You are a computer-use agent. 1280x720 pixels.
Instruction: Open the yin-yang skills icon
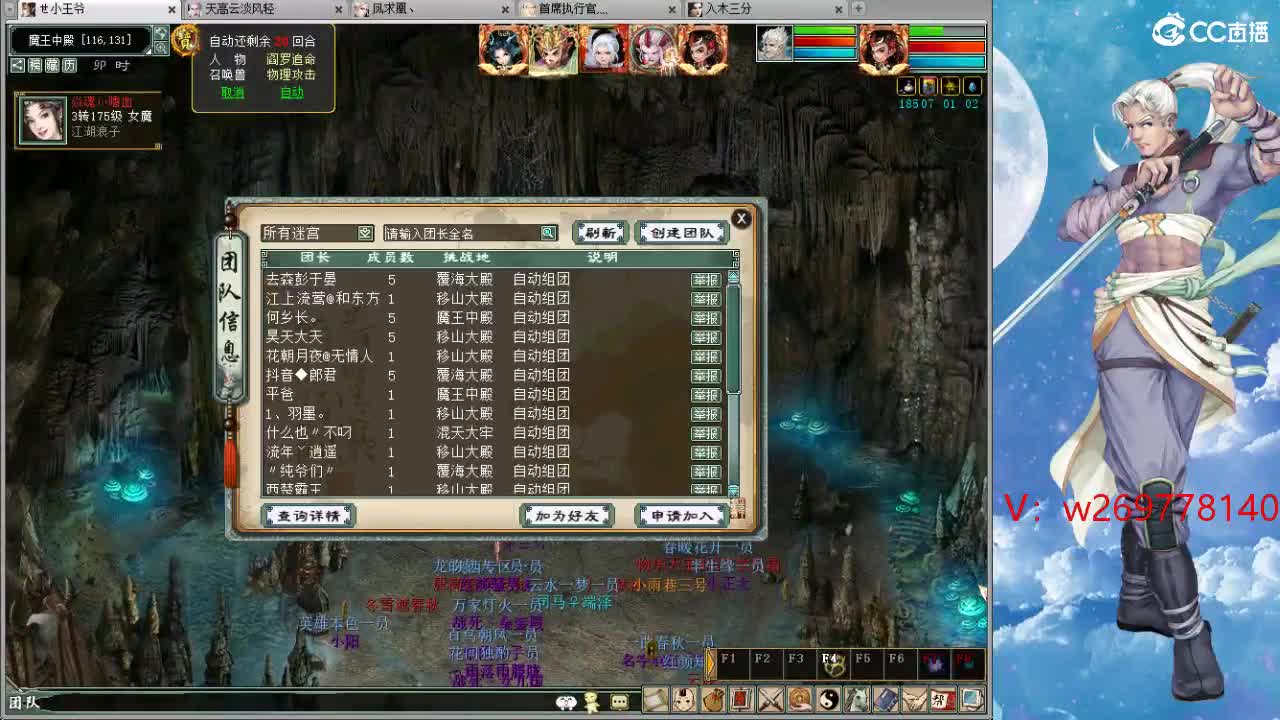pos(828,699)
